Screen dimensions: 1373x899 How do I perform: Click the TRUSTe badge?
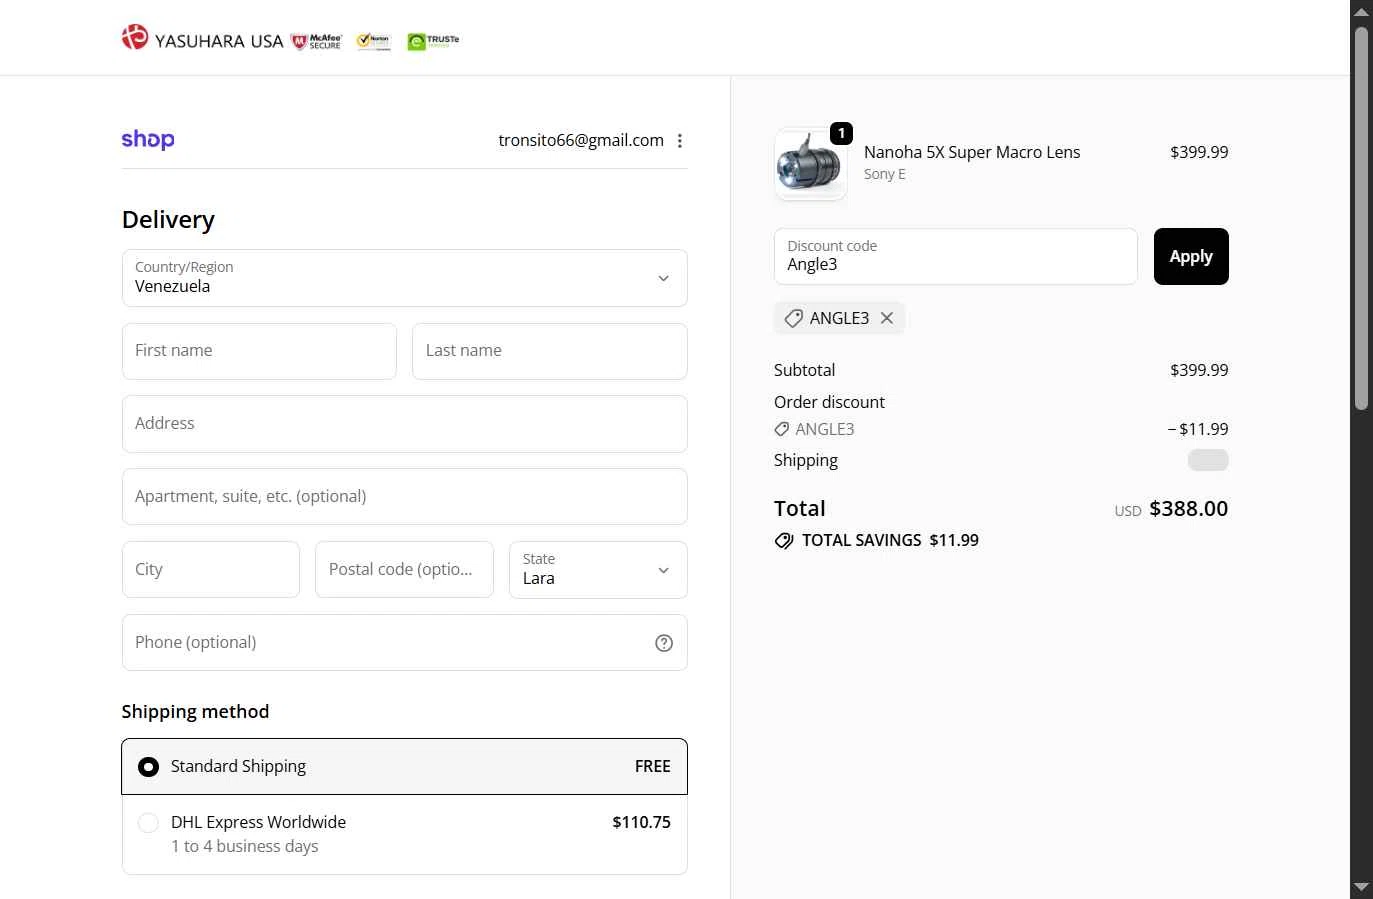[x=433, y=41]
